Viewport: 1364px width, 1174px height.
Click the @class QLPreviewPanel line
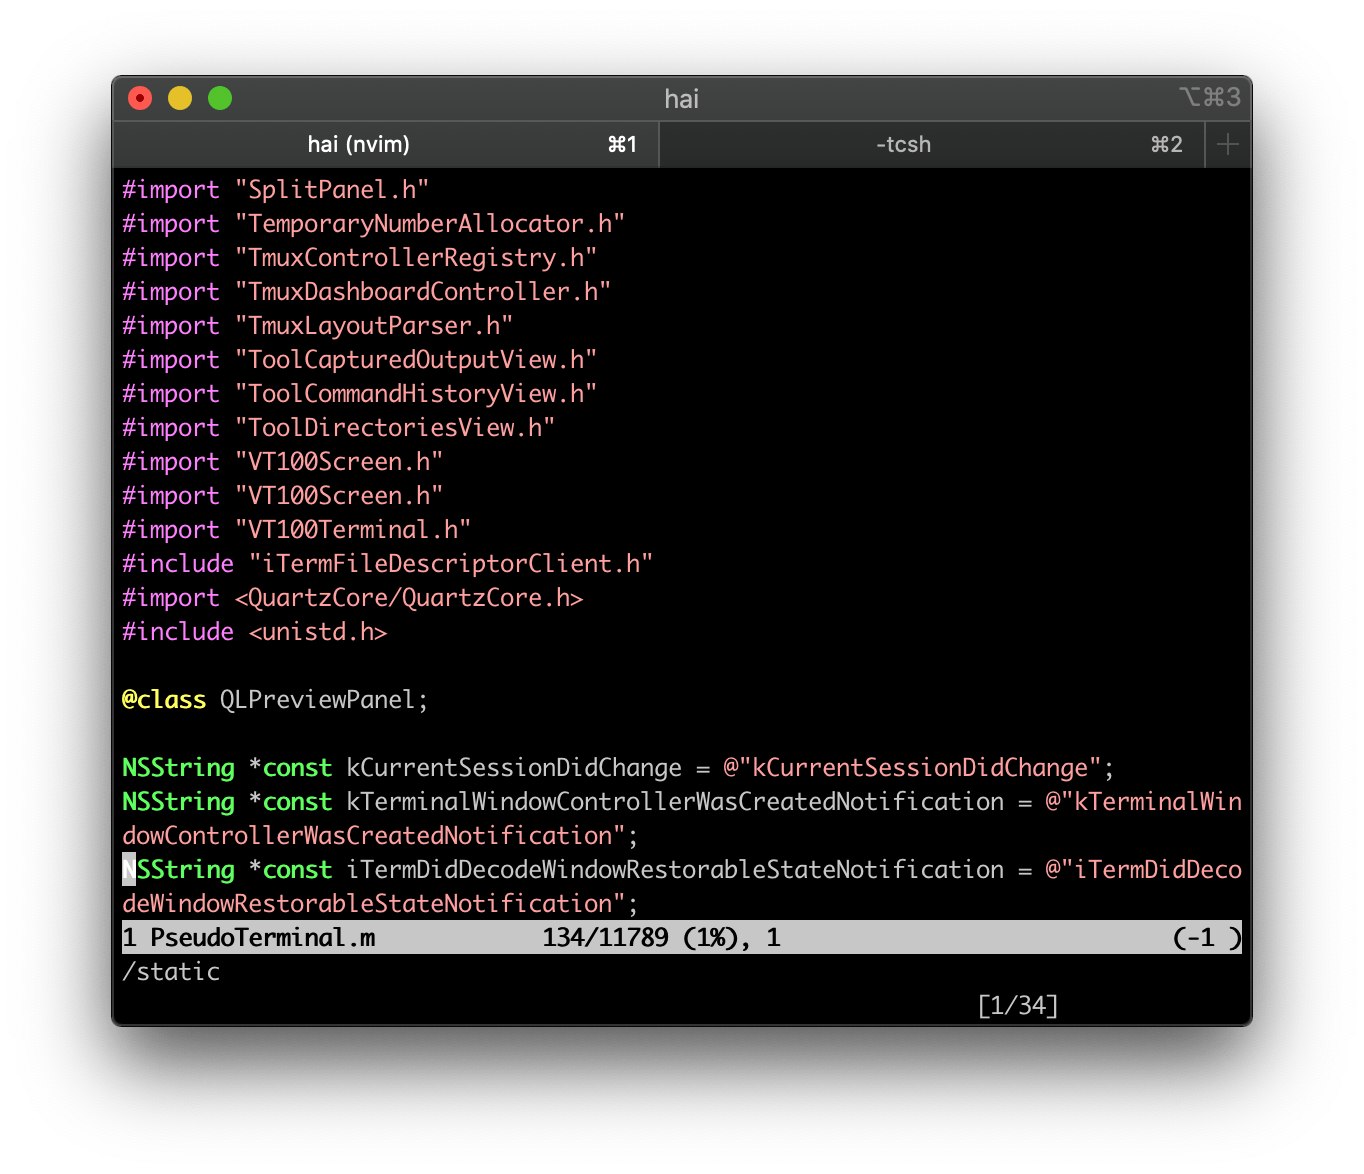[x=273, y=699]
